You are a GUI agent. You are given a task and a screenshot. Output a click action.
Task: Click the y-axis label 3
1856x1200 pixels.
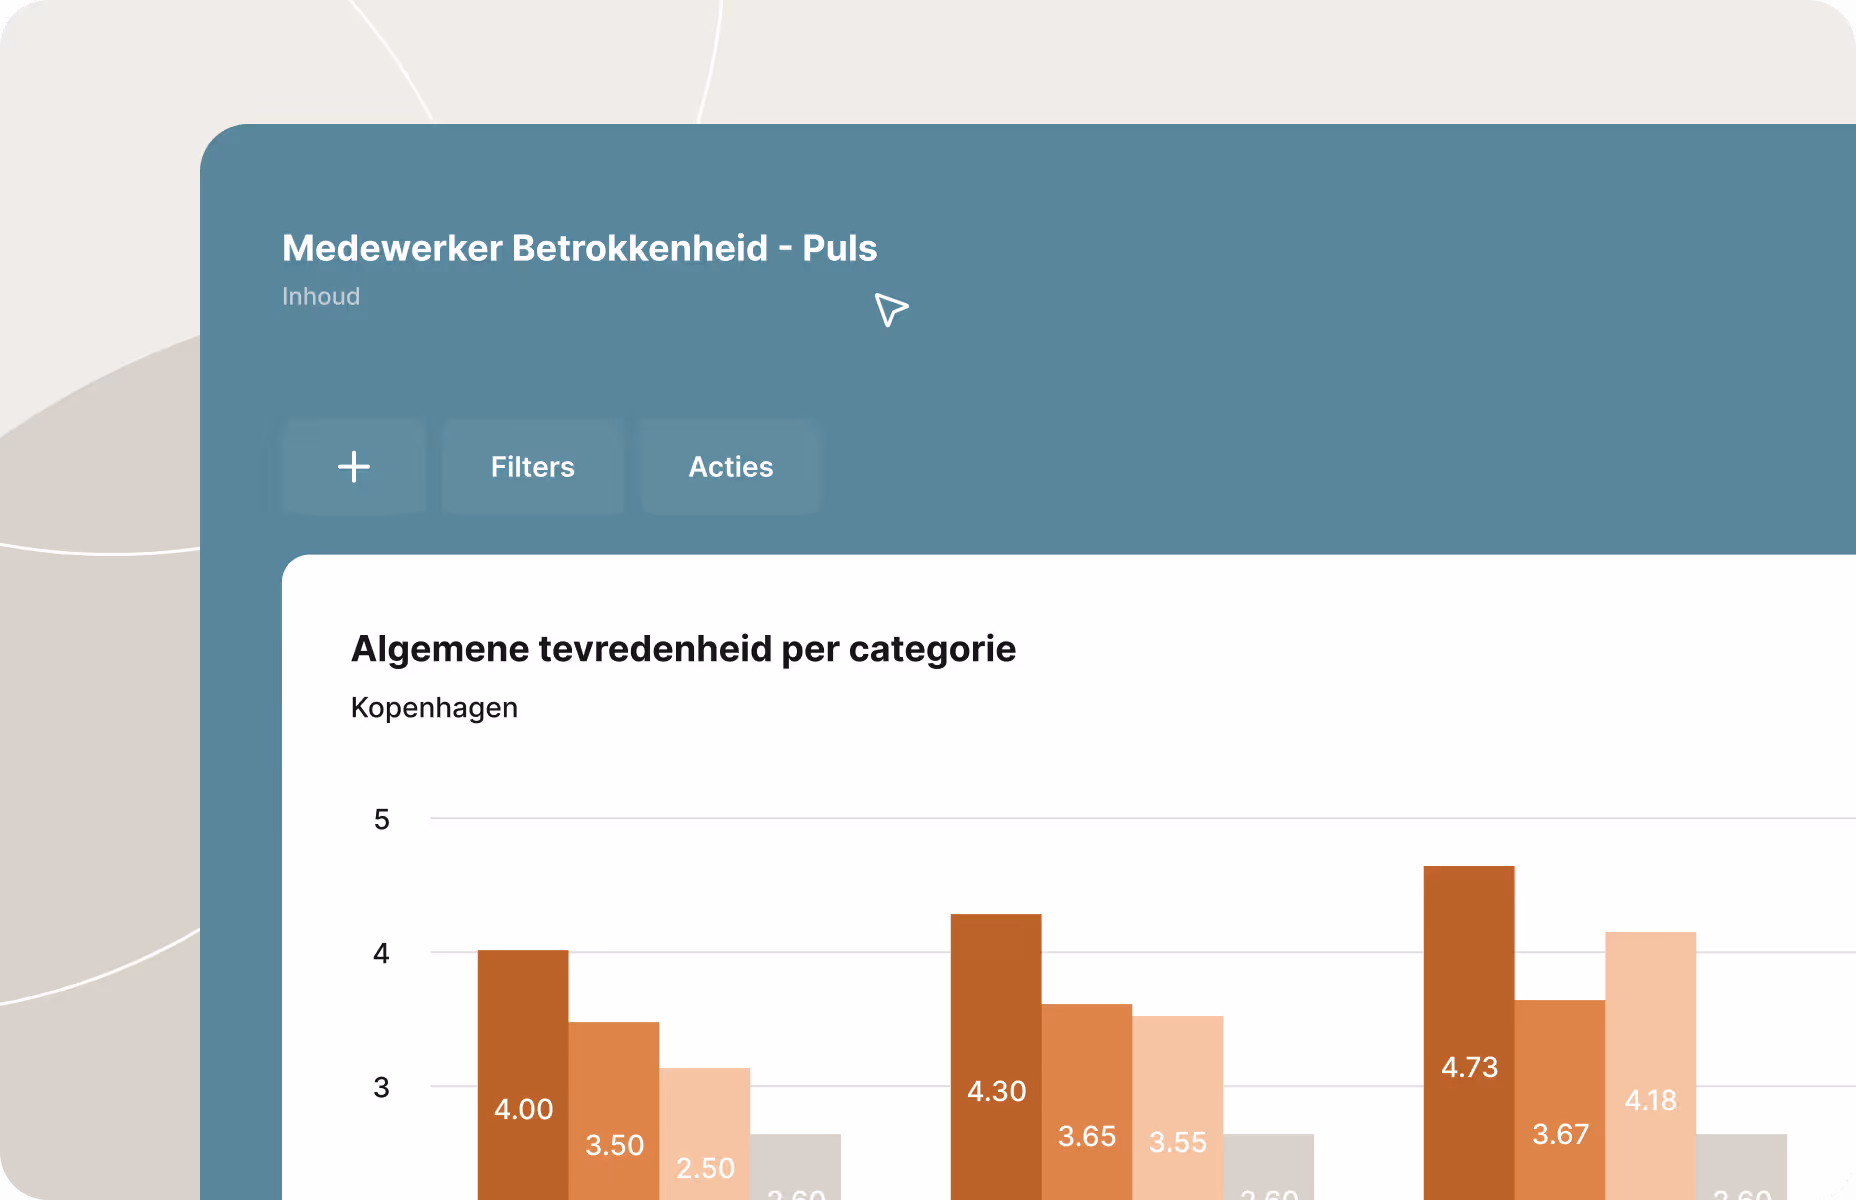[381, 1088]
